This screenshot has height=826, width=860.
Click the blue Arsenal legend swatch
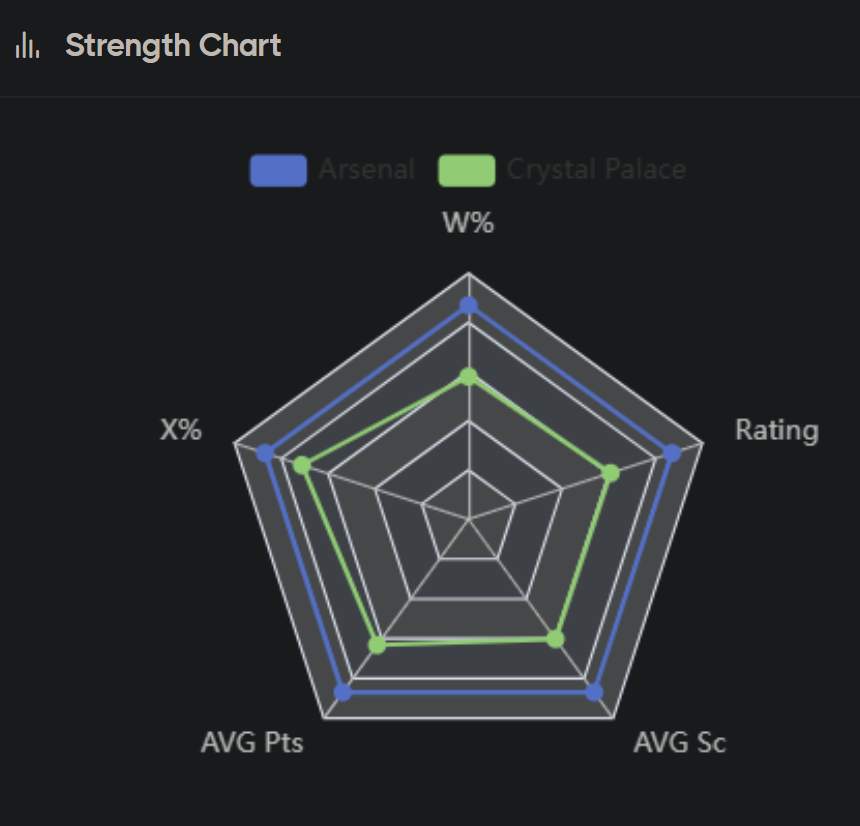[x=278, y=170]
